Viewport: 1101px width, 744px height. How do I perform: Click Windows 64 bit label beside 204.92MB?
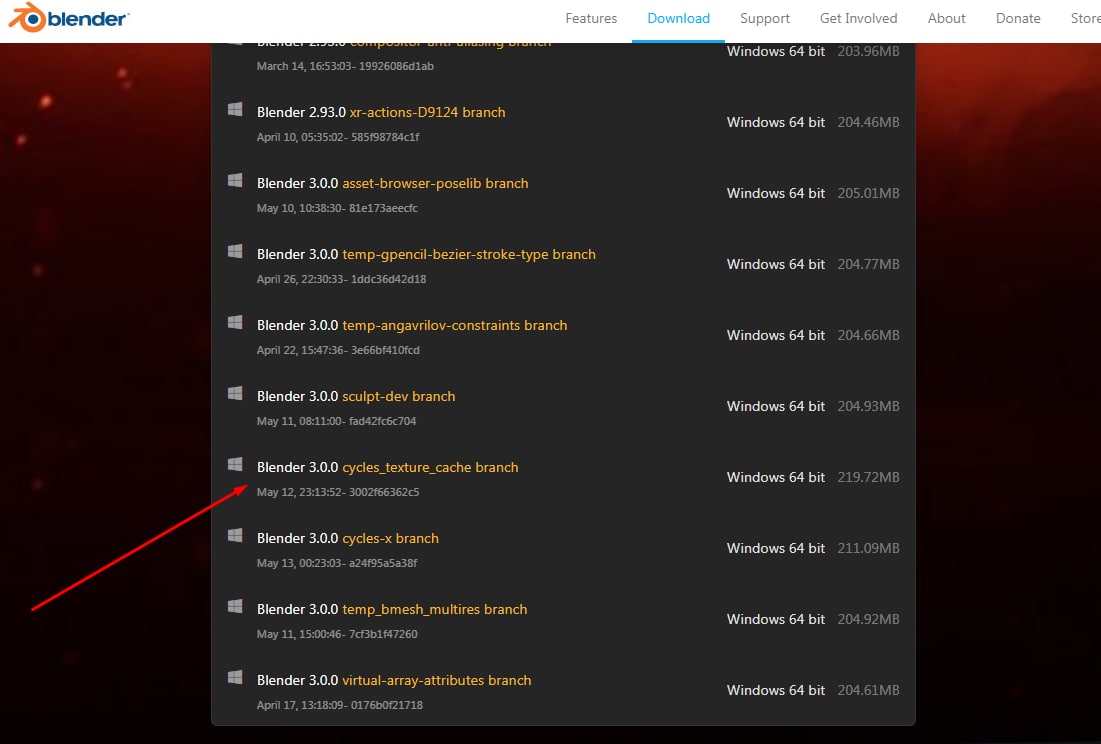pos(776,619)
